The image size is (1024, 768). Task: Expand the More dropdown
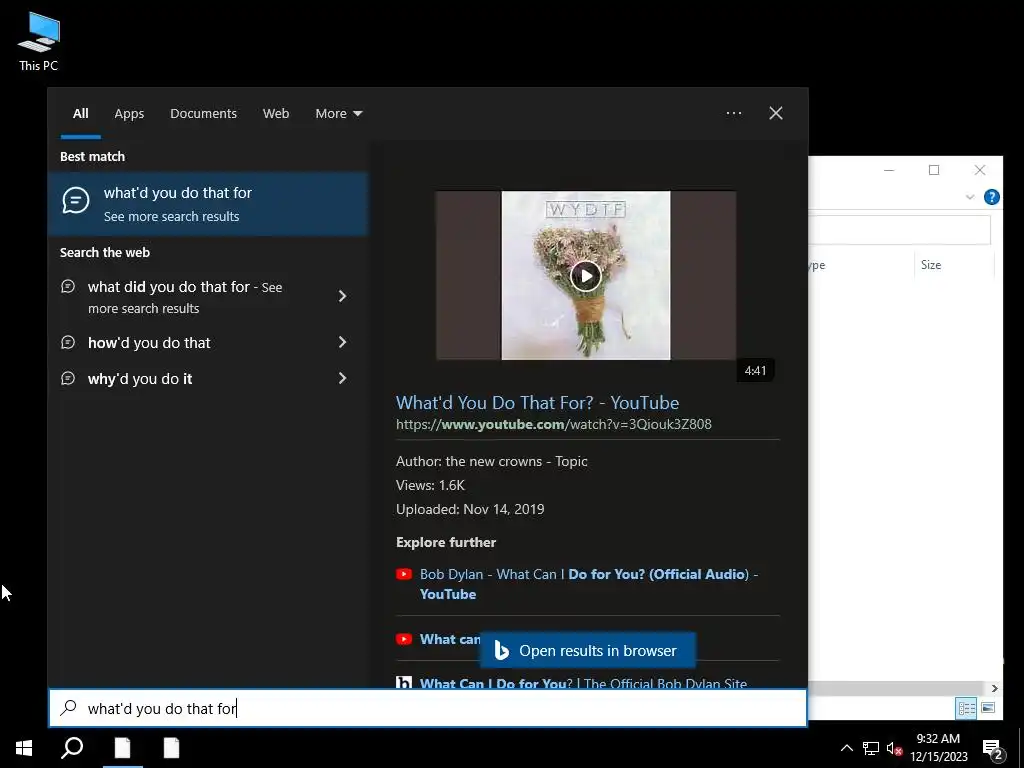coord(338,114)
